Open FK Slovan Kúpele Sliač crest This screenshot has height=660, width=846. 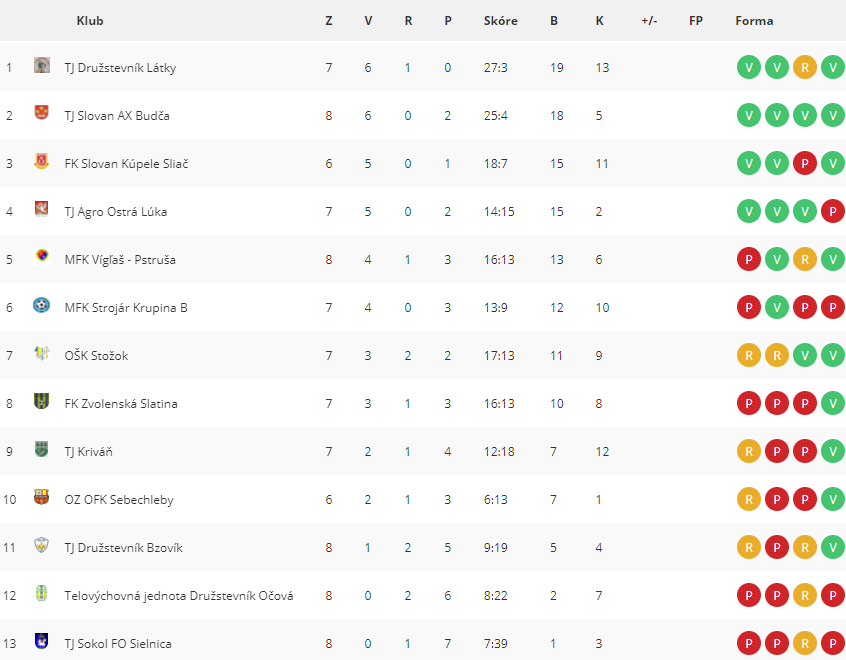point(42,161)
